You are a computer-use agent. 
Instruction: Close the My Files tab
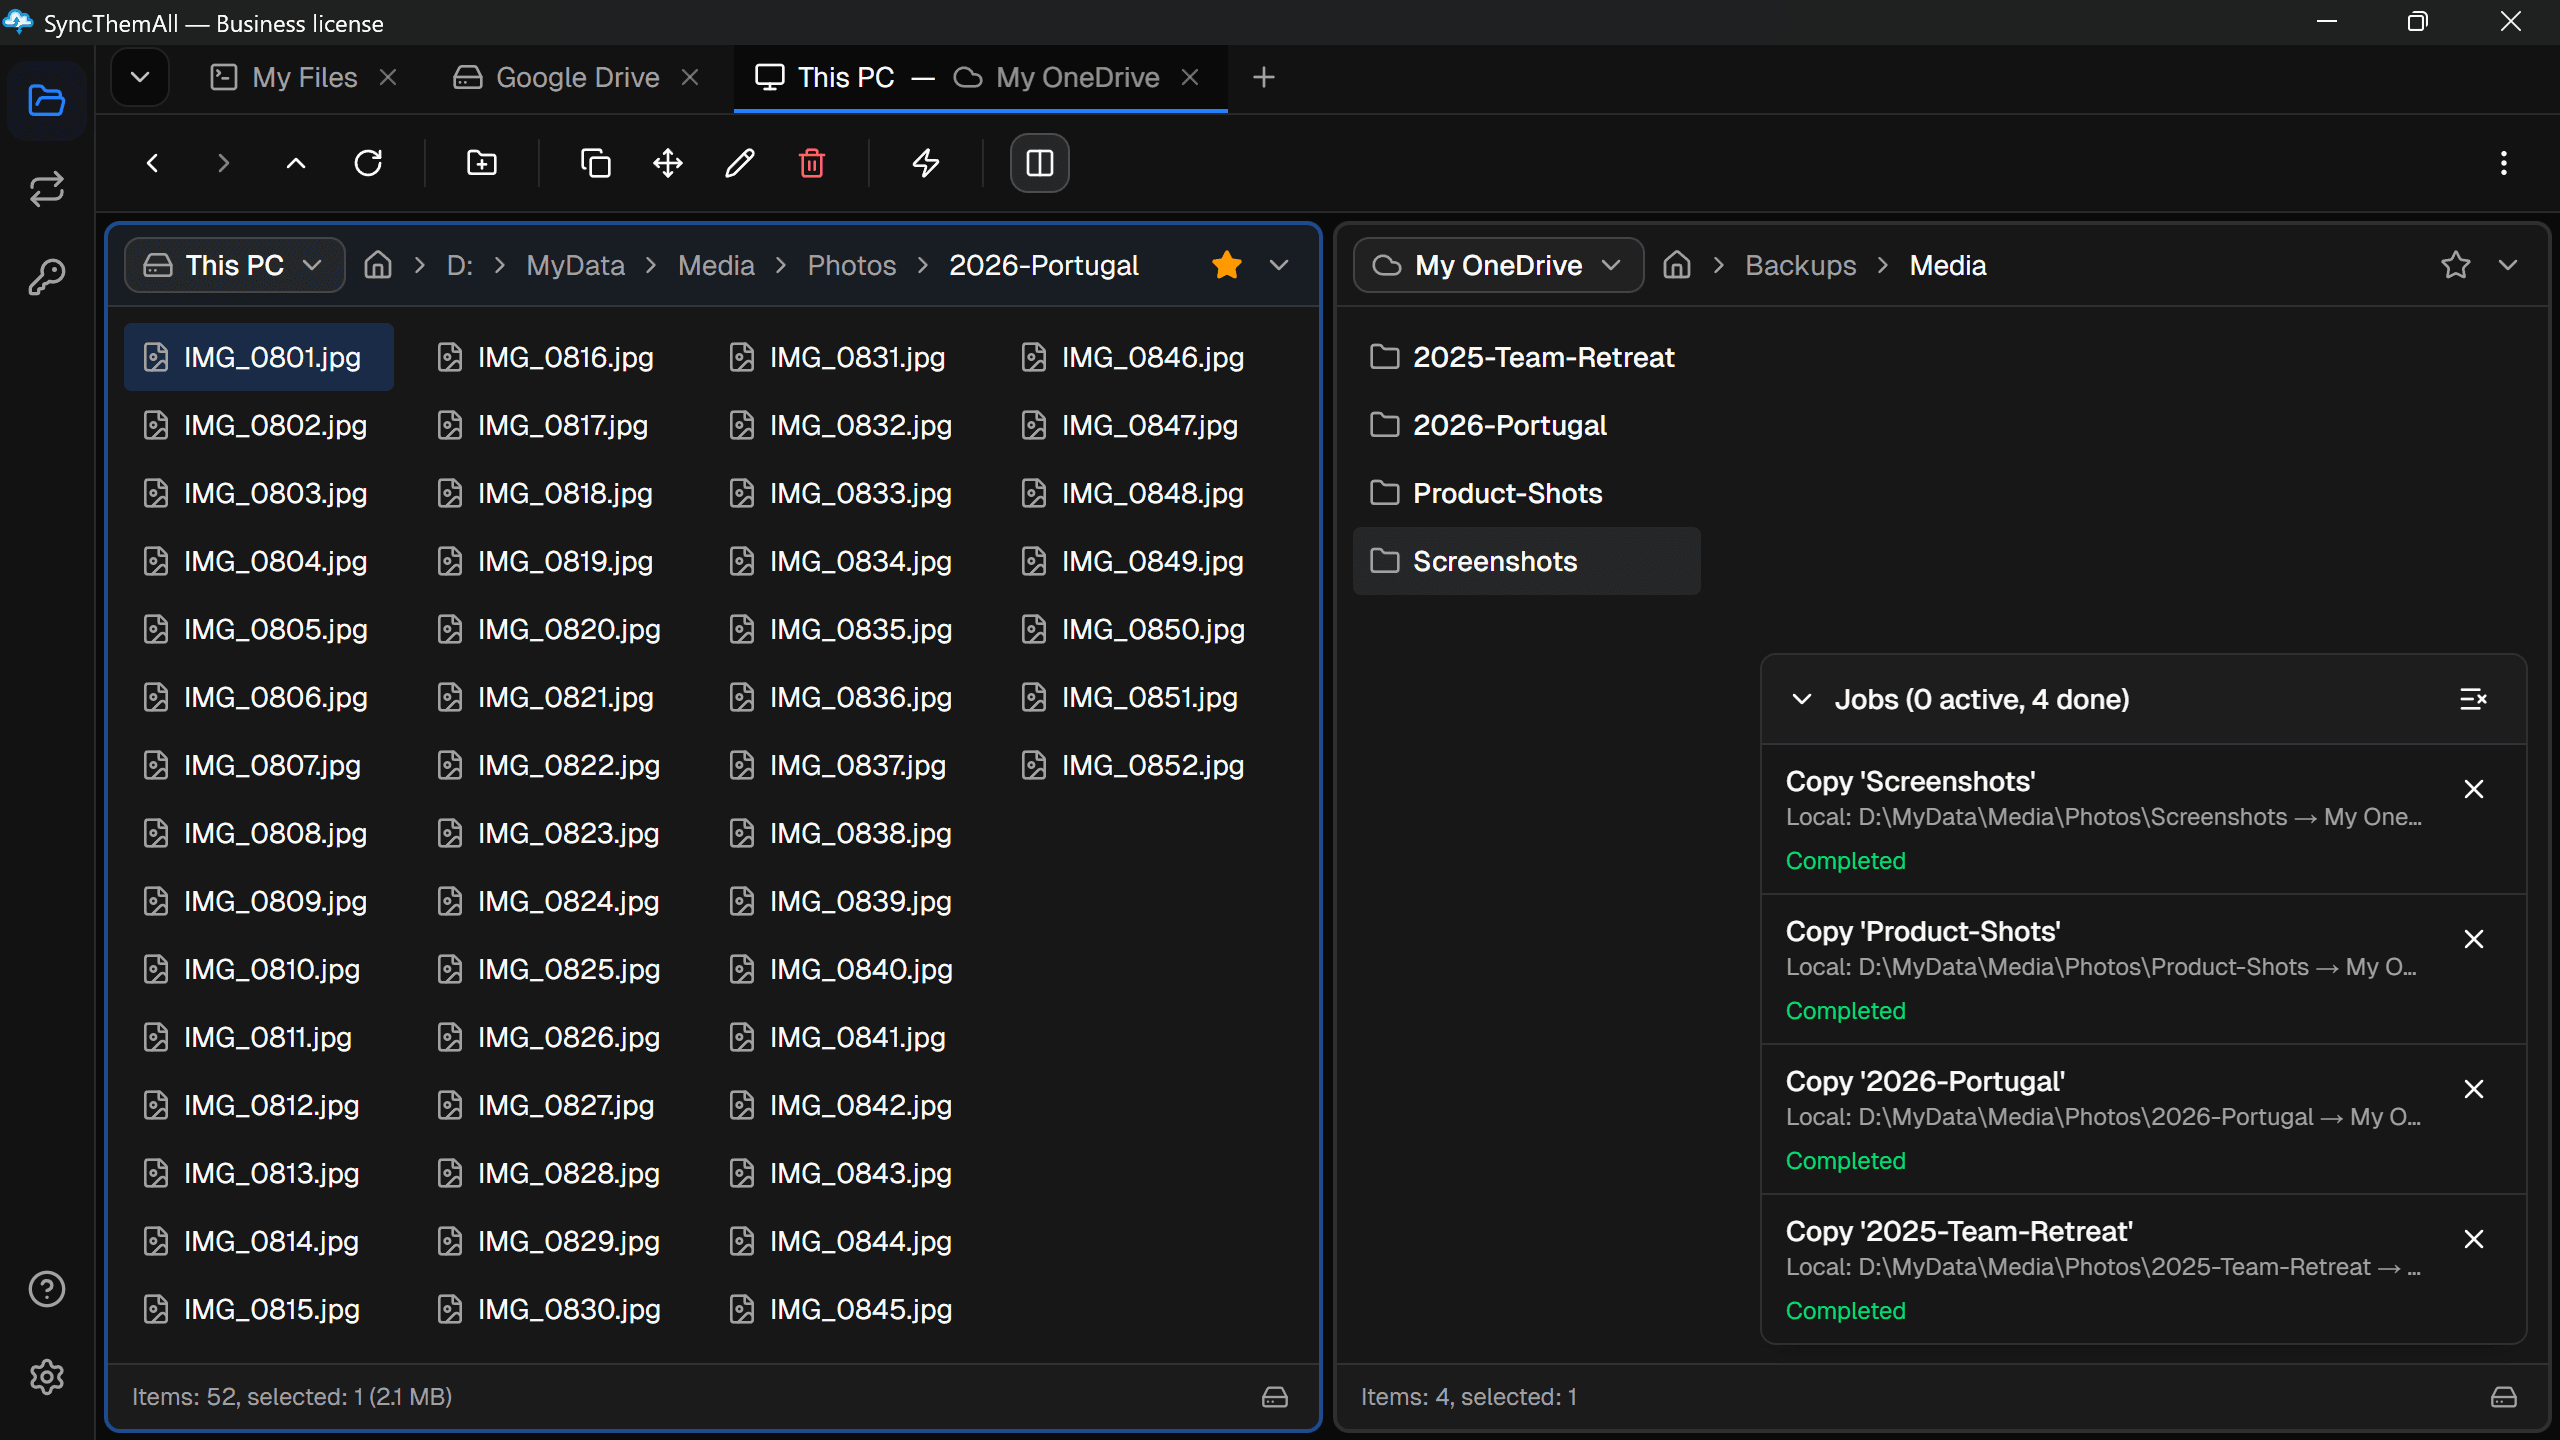pyautogui.click(x=389, y=77)
